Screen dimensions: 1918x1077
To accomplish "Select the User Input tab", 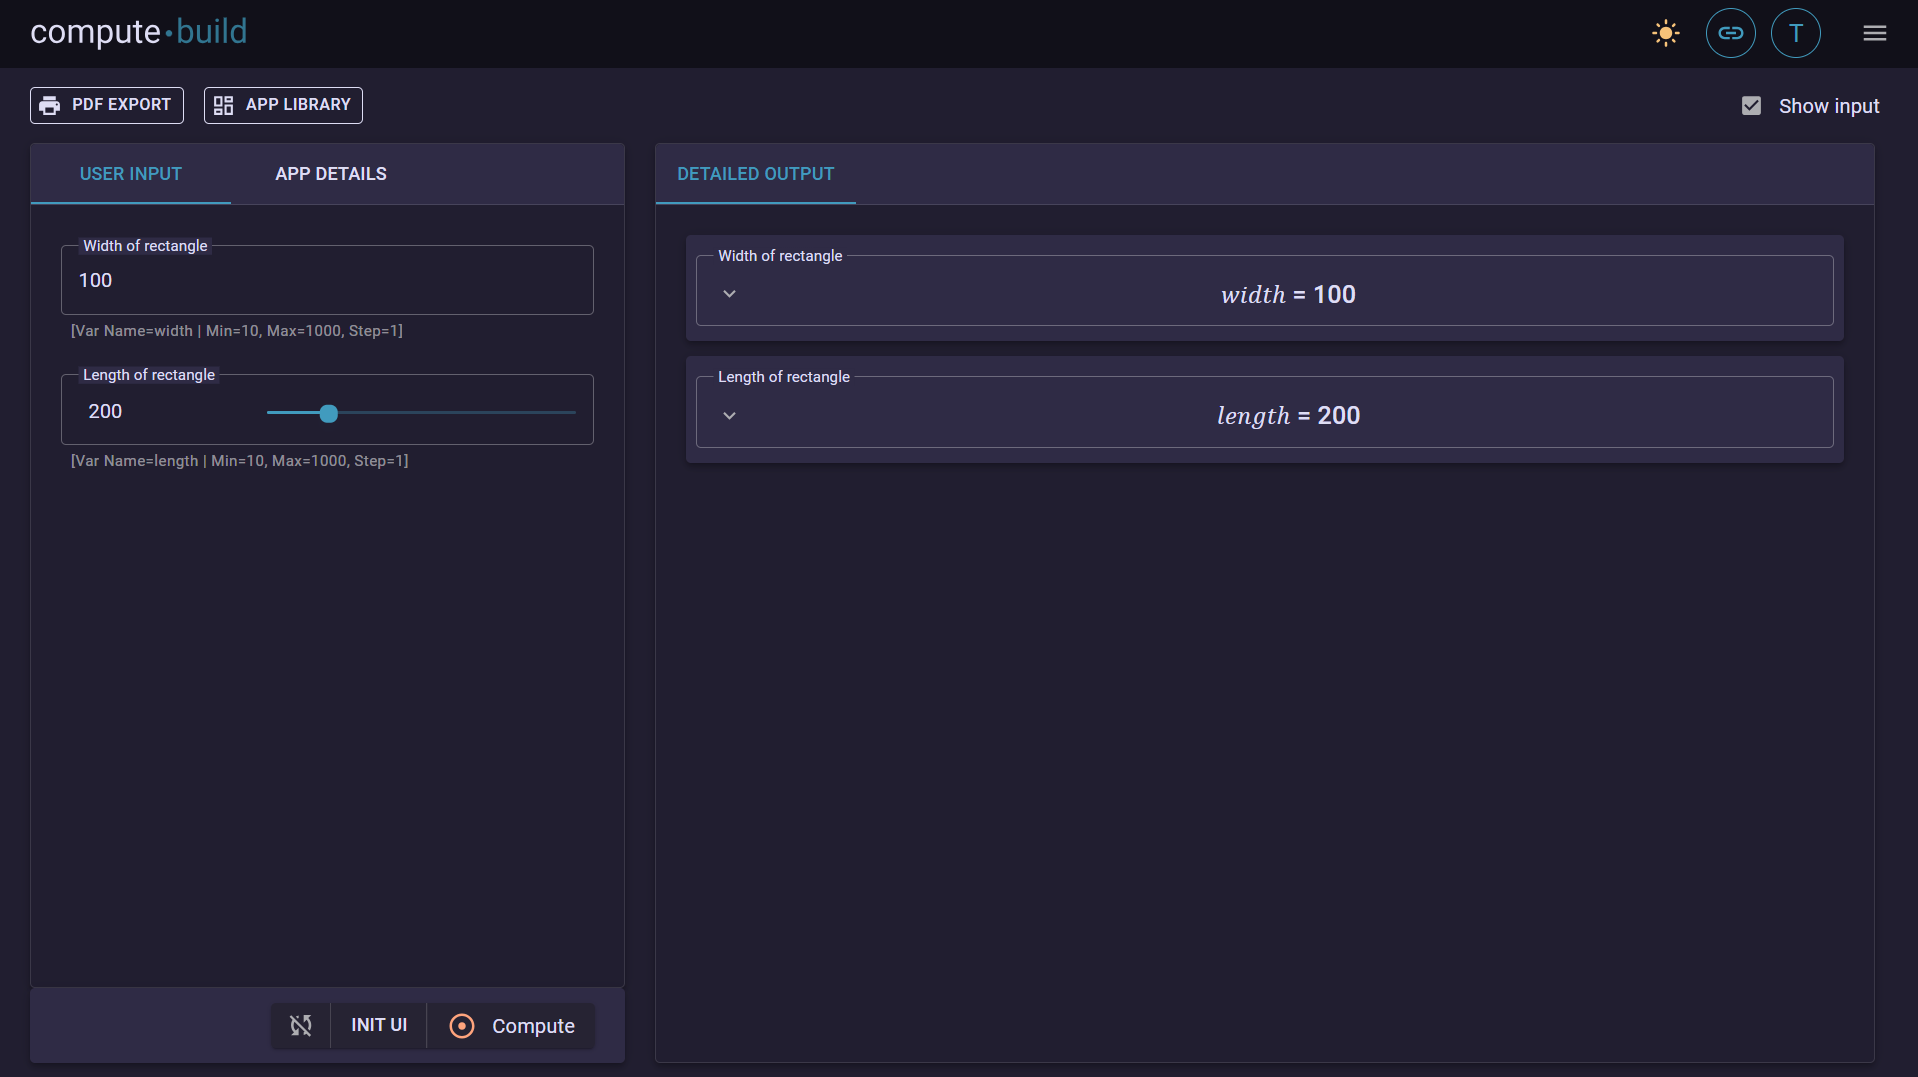I will point(131,174).
